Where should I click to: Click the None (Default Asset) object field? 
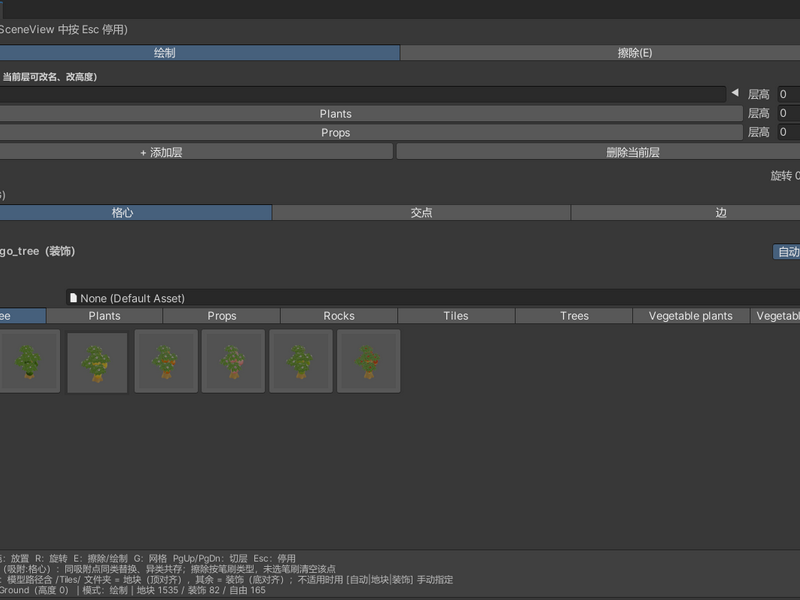(x=433, y=298)
